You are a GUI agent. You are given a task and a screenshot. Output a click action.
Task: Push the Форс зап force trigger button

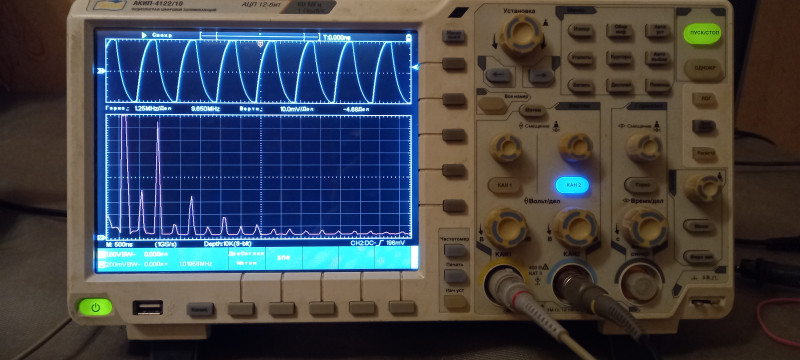698,256
